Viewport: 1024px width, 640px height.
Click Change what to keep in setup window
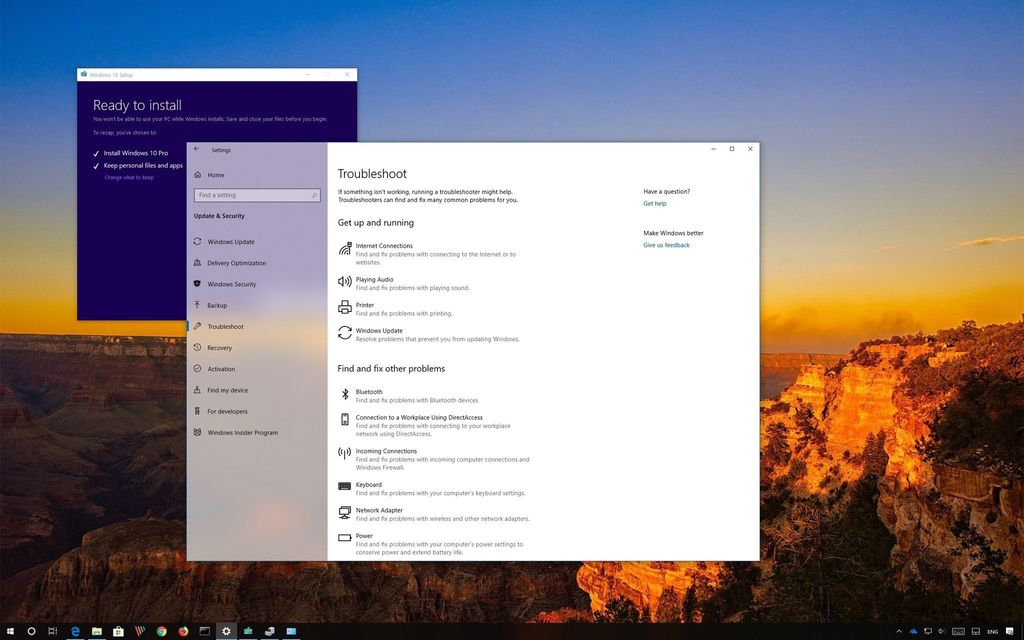[127, 177]
